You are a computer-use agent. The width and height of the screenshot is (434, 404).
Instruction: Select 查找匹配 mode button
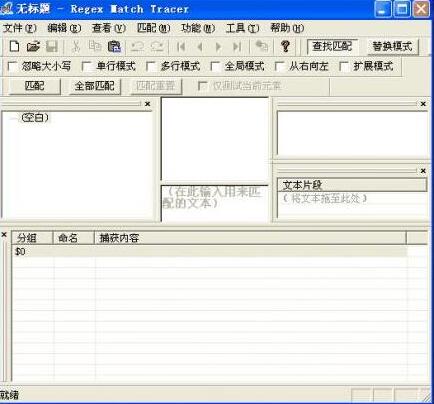pyautogui.click(x=332, y=46)
